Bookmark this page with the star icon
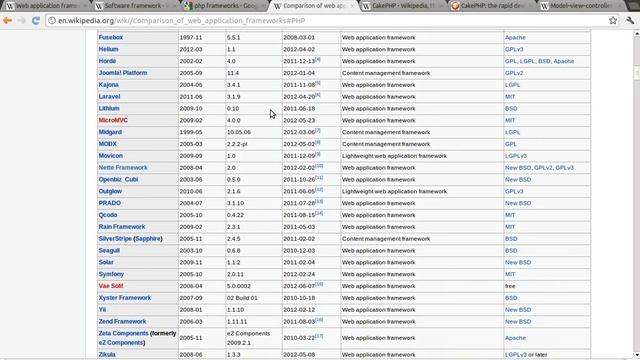Viewport: 640px width, 360px height. pyautogui.click(x=613, y=20)
